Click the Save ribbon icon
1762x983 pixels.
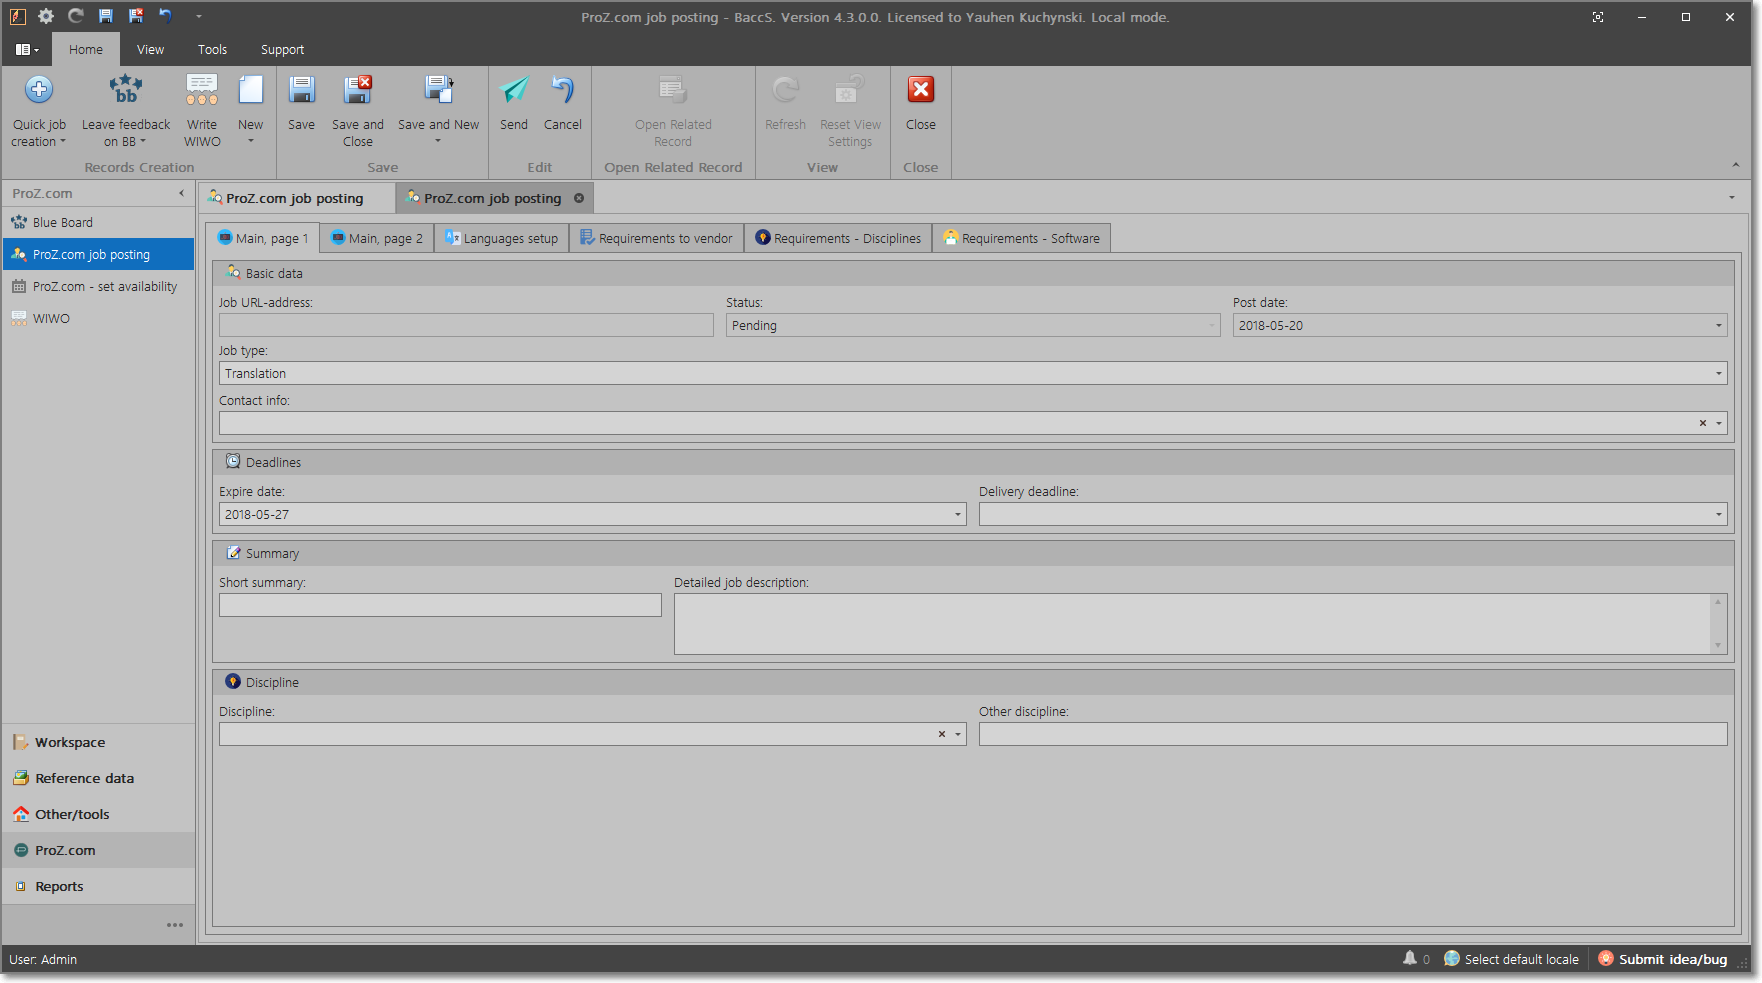tap(302, 90)
